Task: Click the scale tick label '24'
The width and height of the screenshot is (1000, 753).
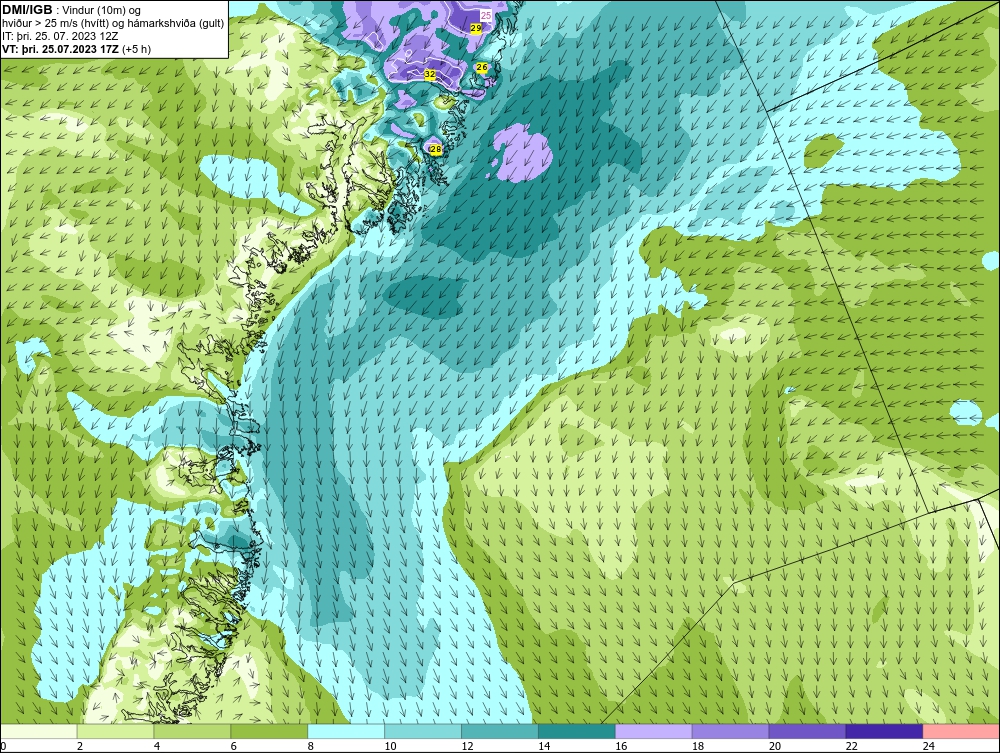Action: click(x=929, y=746)
